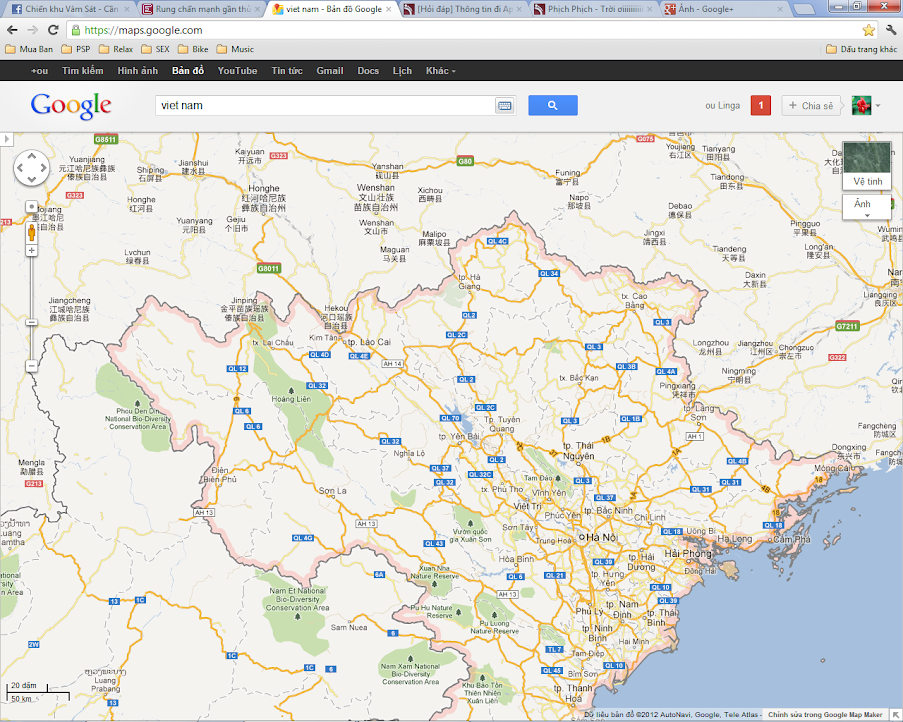Screen dimensions: 903x722
Task: Click the QL 32 road marker near Nghĩa Lộ
Action: click(x=390, y=441)
